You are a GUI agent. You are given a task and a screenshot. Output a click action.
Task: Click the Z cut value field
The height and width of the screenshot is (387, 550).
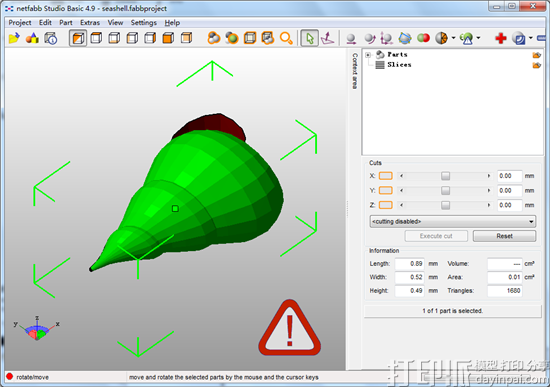pyautogui.click(x=509, y=205)
